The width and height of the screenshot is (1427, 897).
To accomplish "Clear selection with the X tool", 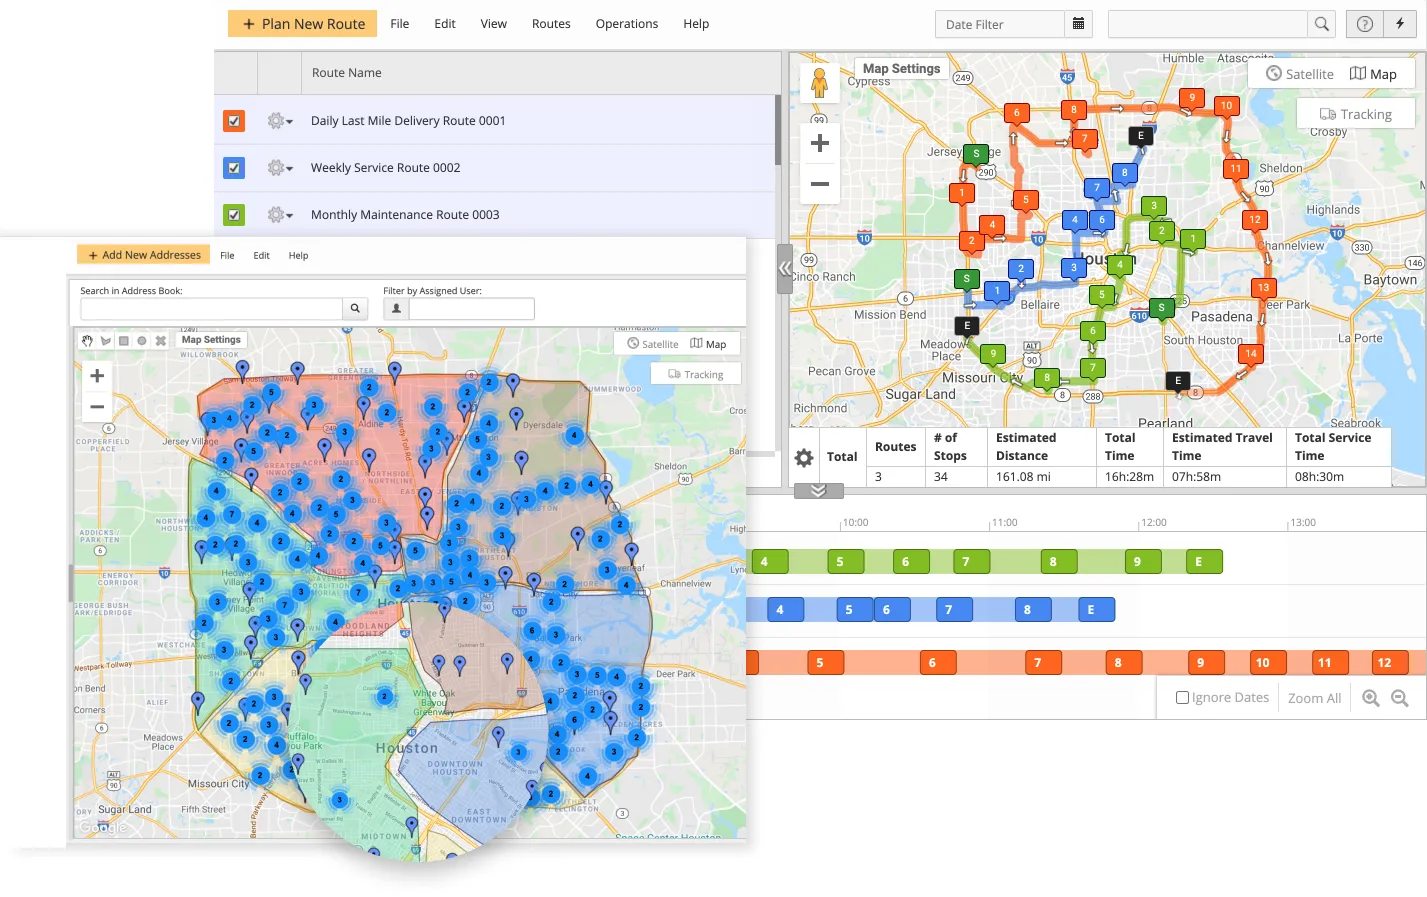I will (x=160, y=341).
